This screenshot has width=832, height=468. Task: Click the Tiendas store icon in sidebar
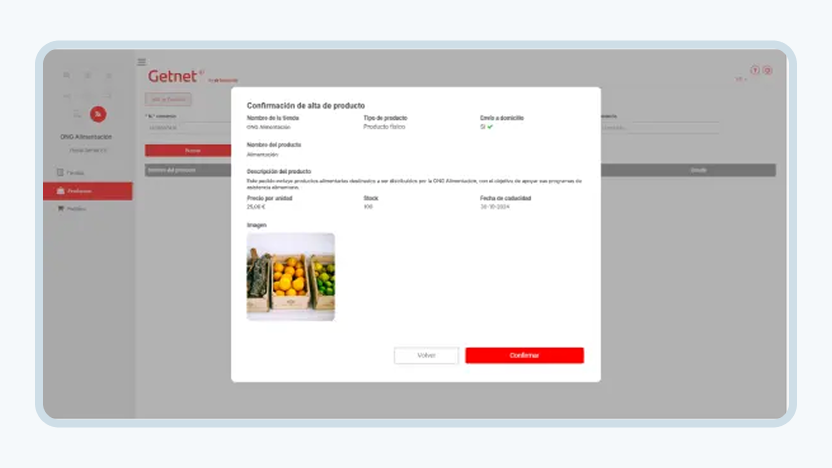60,172
